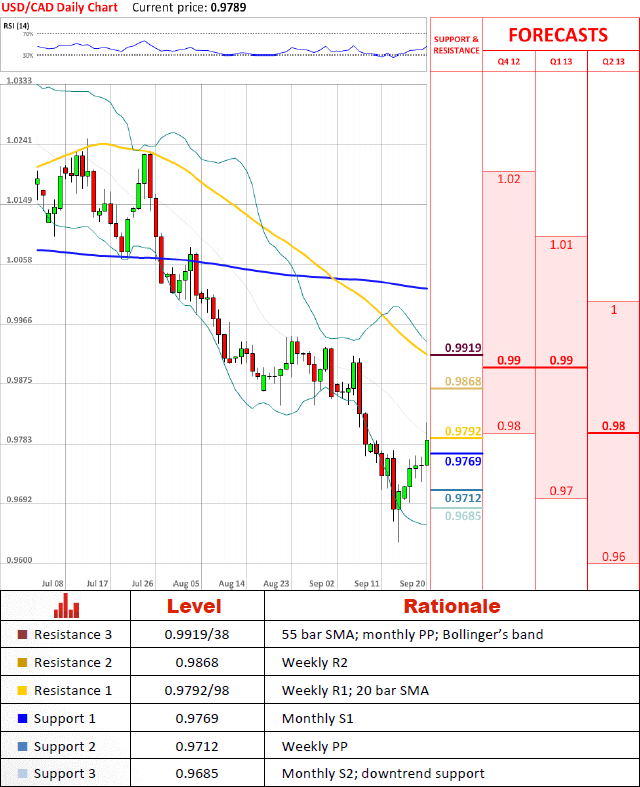Select the 0.9919 resistance level label on chart
This screenshot has width=640, height=787.
pyautogui.click(x=463, y=348)
